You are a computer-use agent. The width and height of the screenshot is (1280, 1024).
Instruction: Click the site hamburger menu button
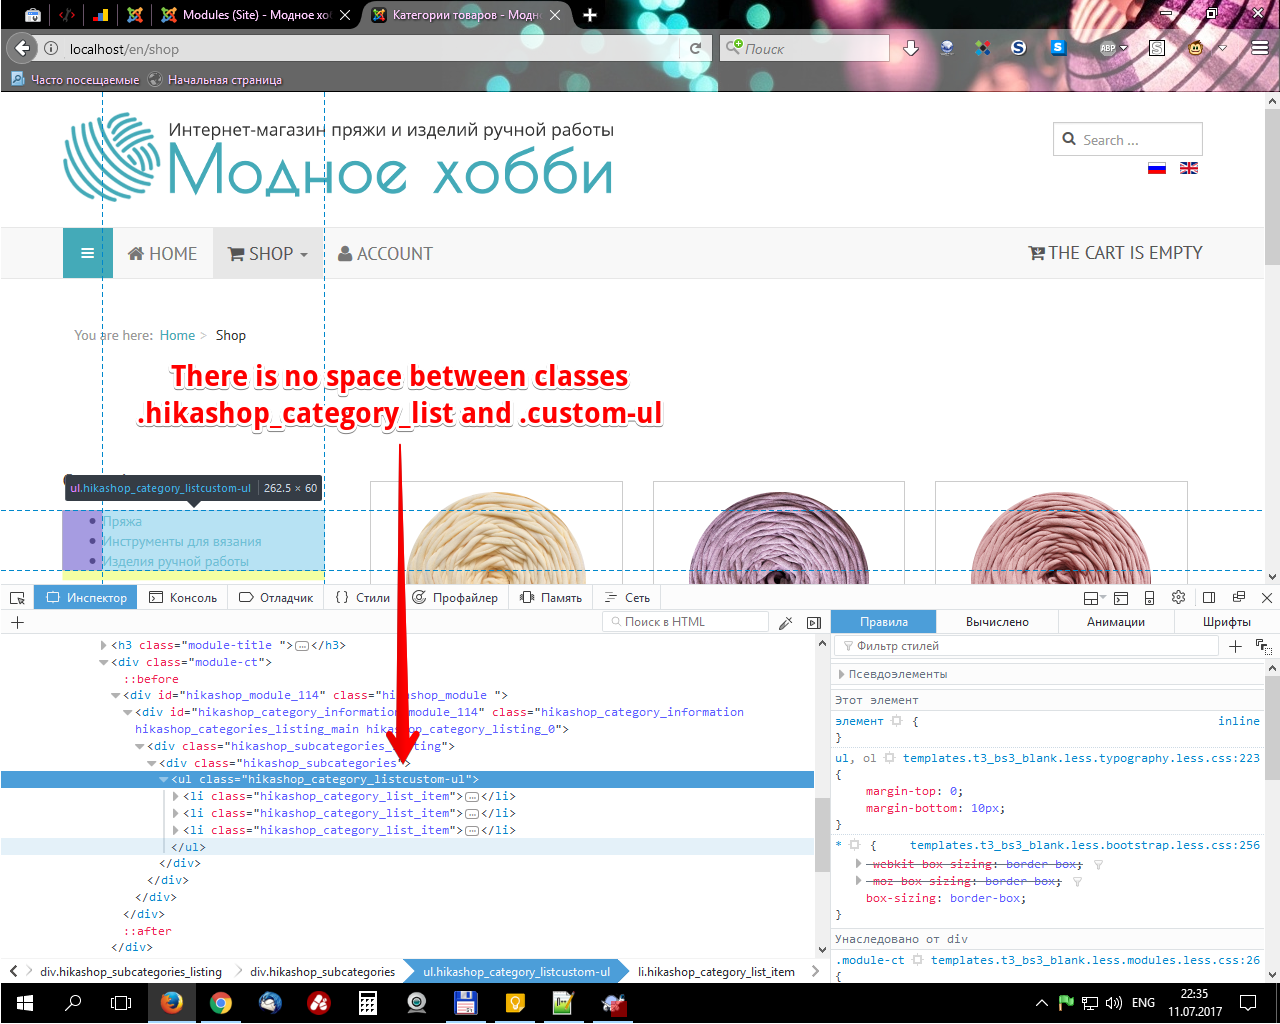88,253
